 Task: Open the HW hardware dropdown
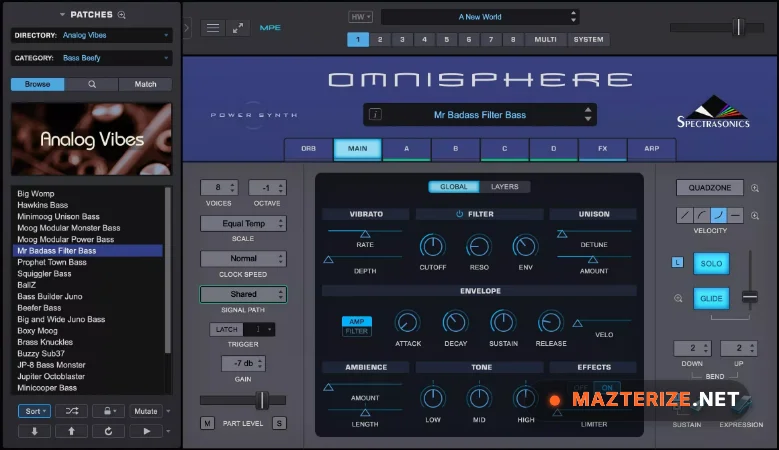point(360,17)
